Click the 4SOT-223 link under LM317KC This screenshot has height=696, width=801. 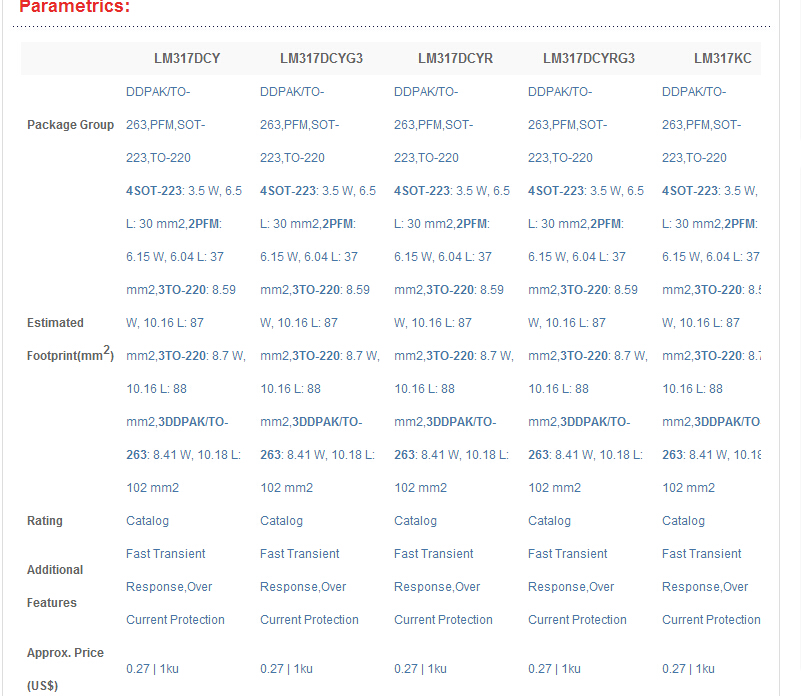pyautogui.click(x=690, y=191)
